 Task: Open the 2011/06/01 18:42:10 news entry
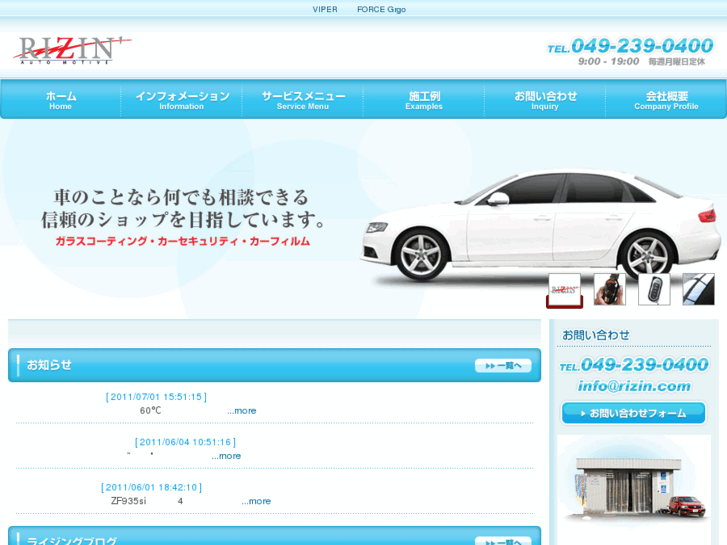(x=152, y=487)
